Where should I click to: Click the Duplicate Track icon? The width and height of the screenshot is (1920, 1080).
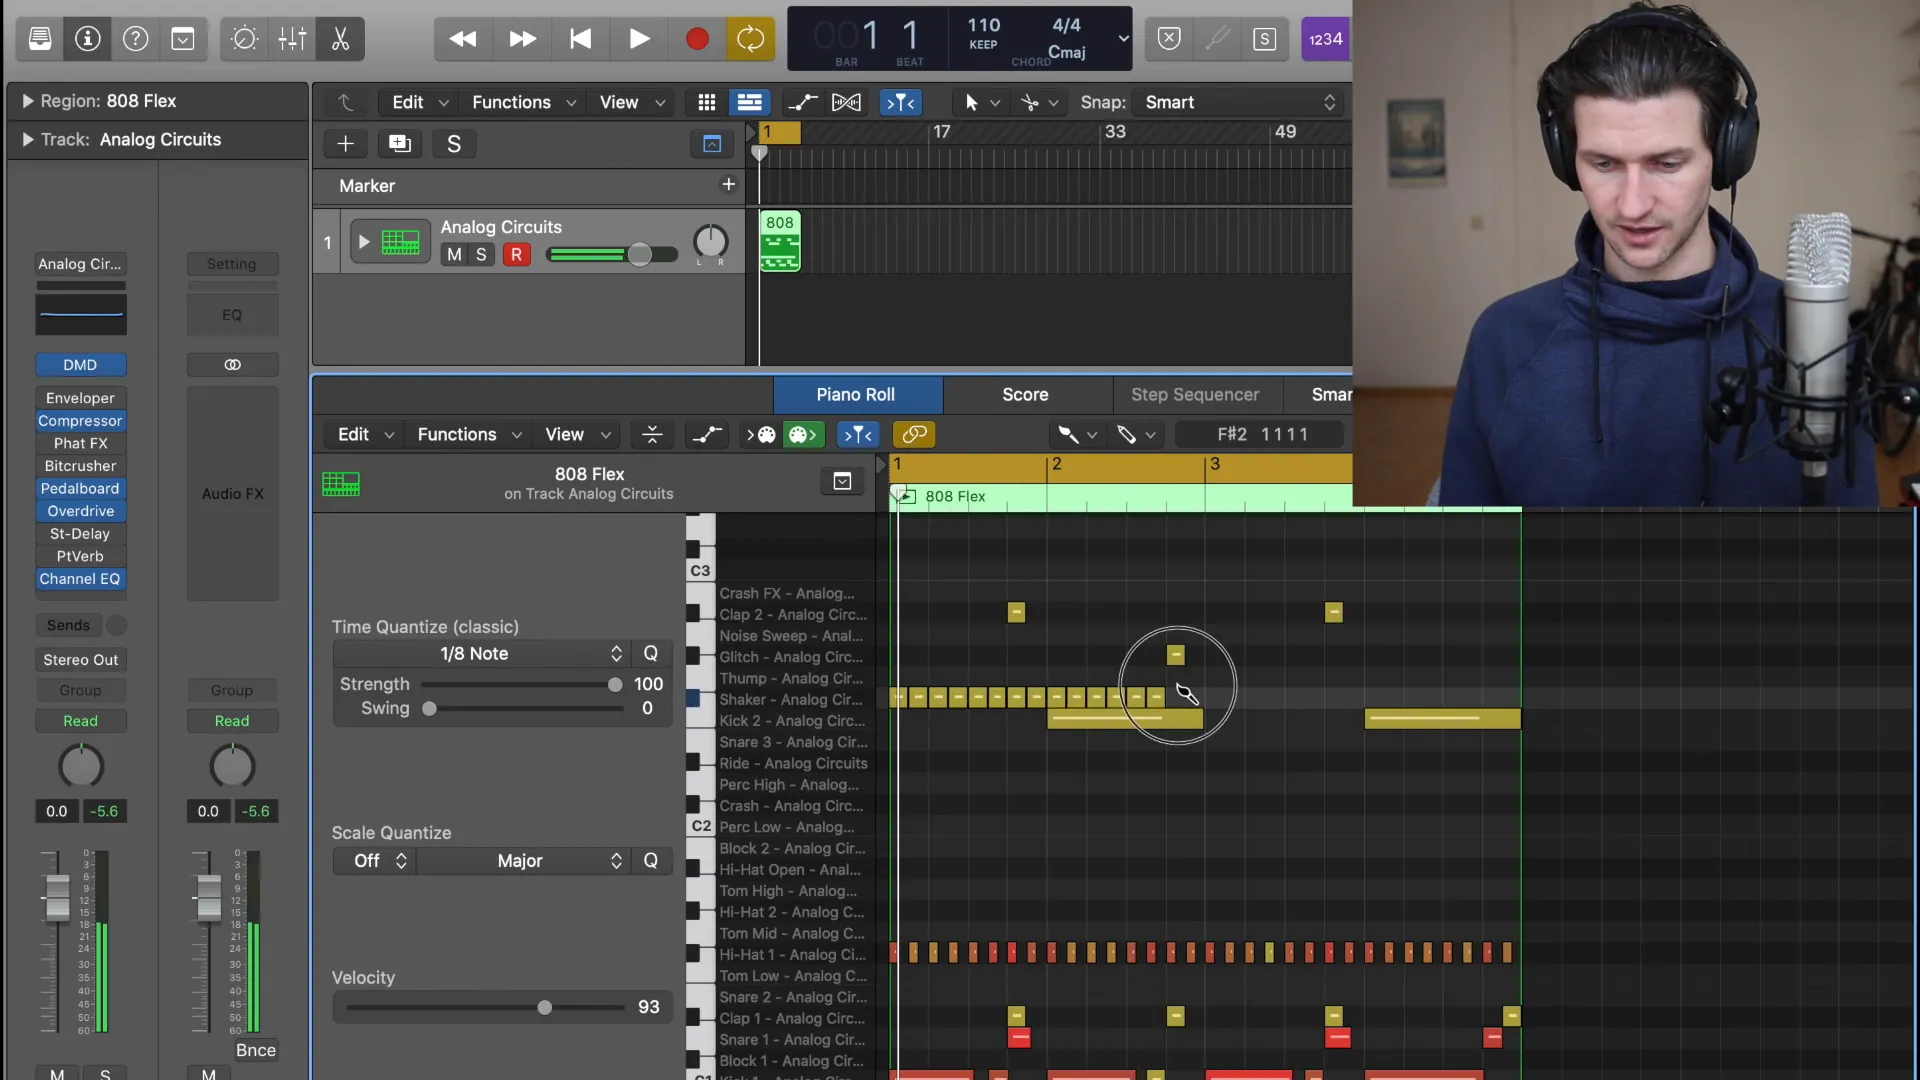click(x=400, y=144)
